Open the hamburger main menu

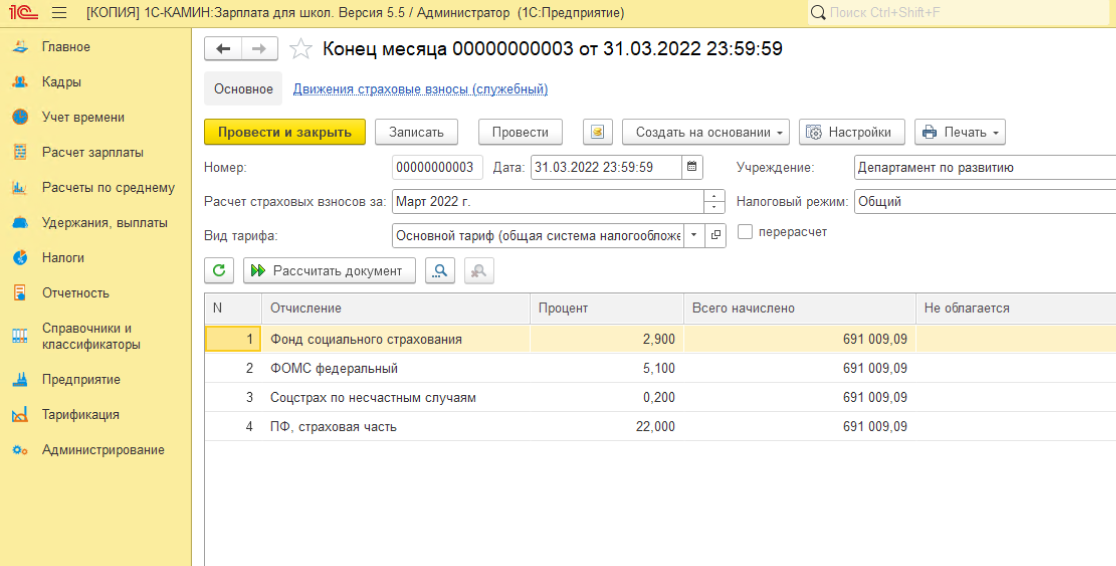coord(60,13)
